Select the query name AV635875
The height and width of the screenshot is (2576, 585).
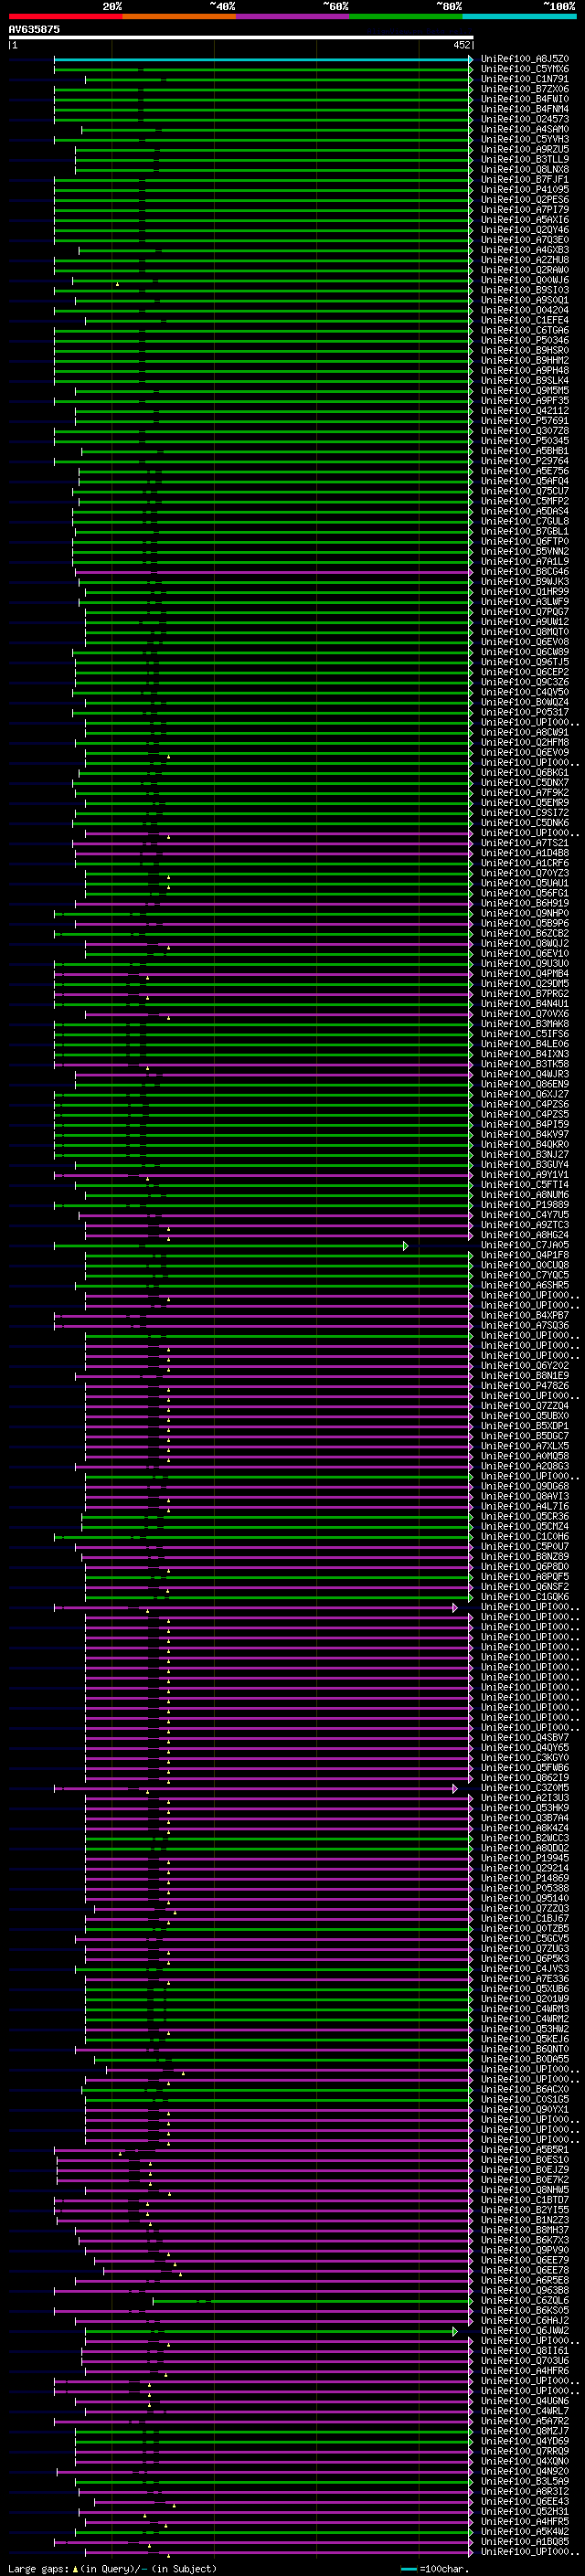[34, 29]
